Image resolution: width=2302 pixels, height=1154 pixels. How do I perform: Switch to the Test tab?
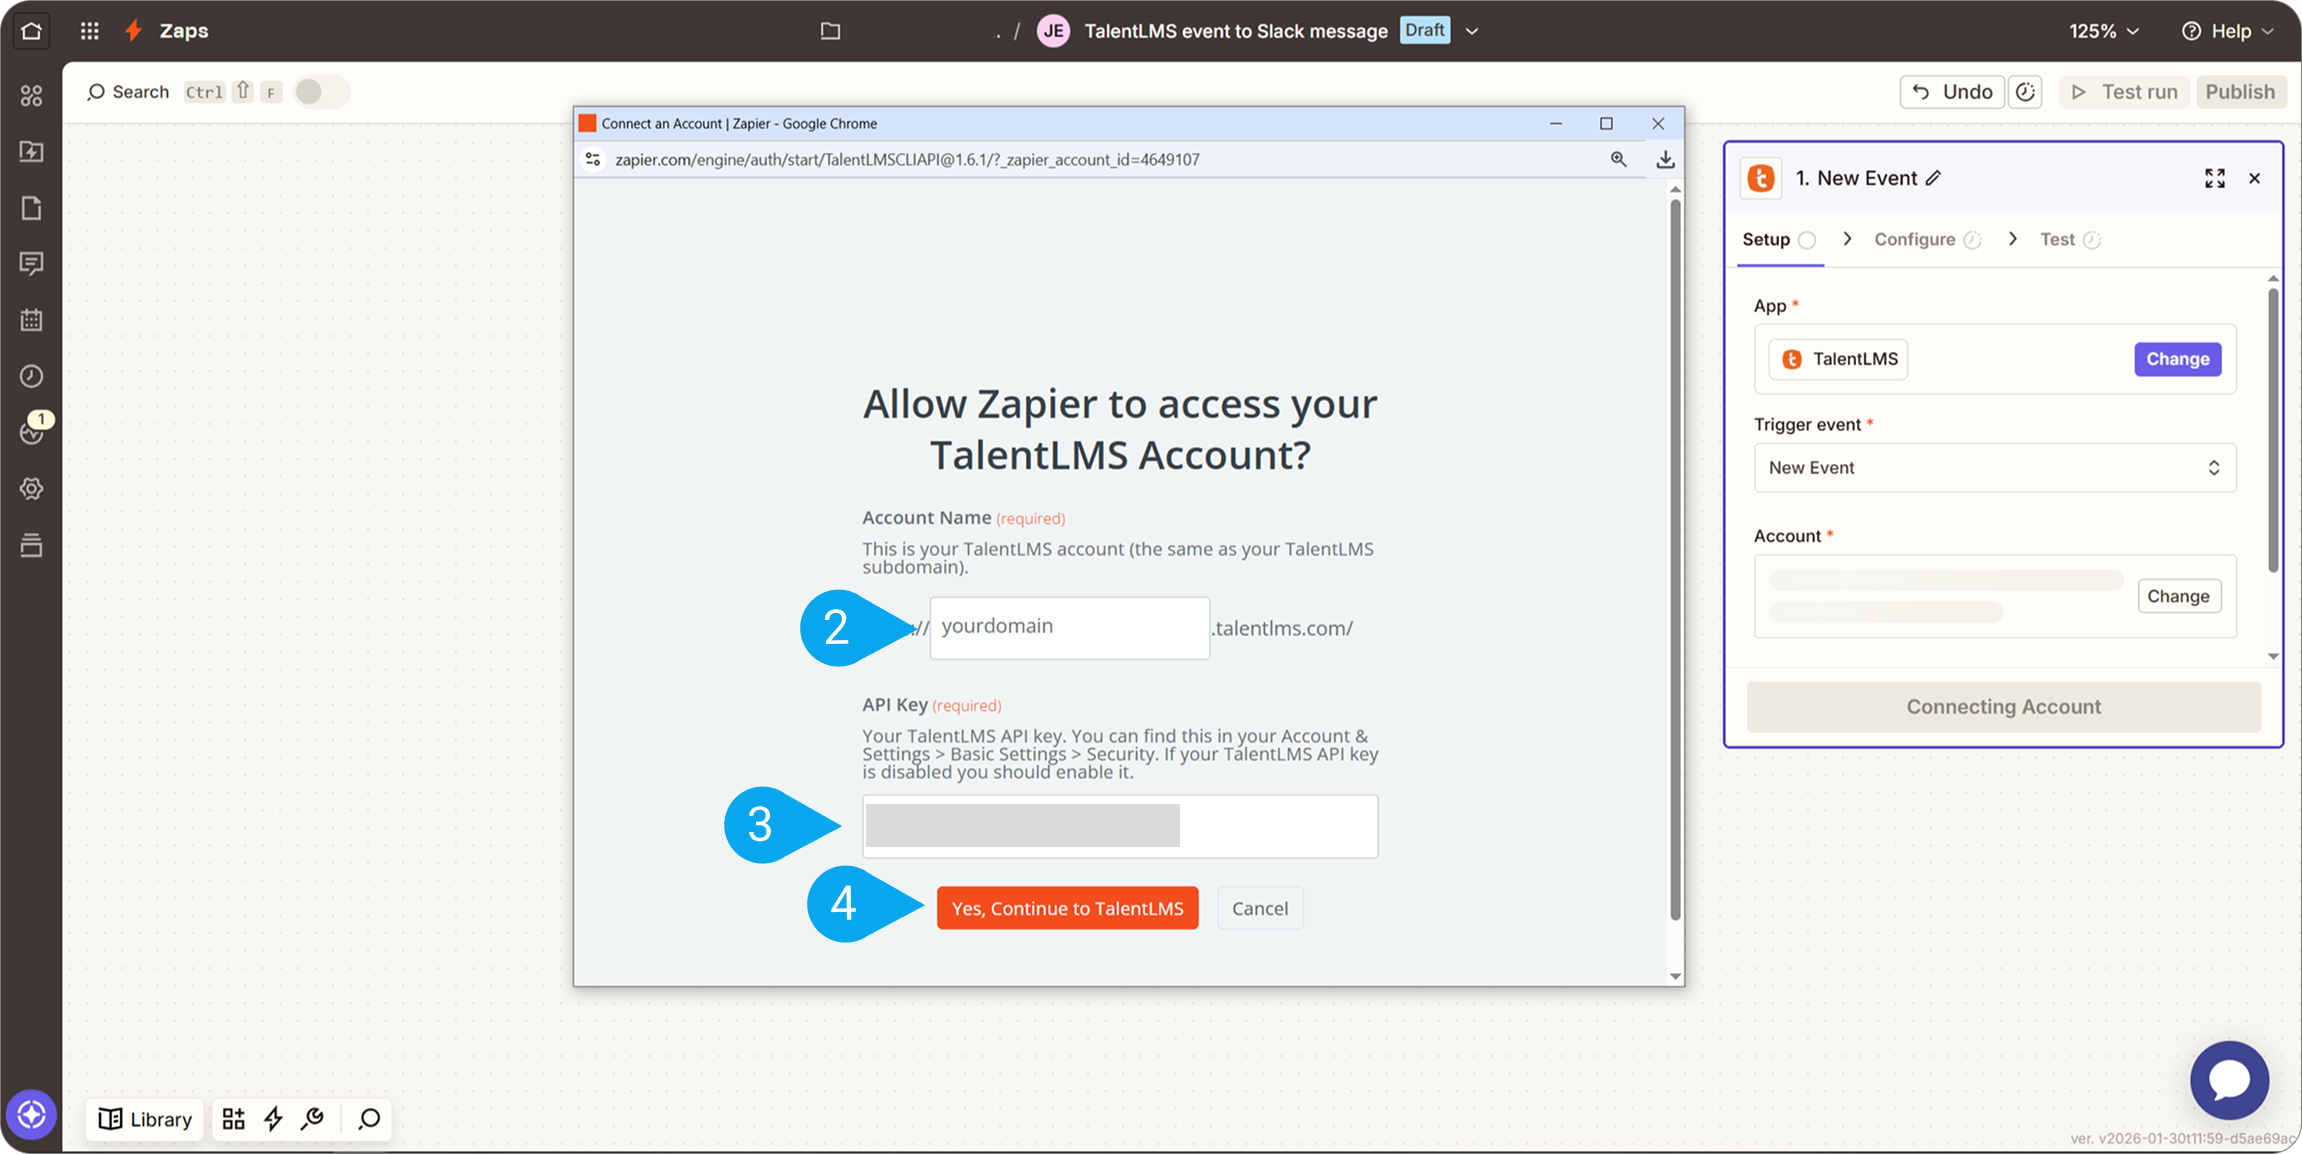coord(2057,239)
